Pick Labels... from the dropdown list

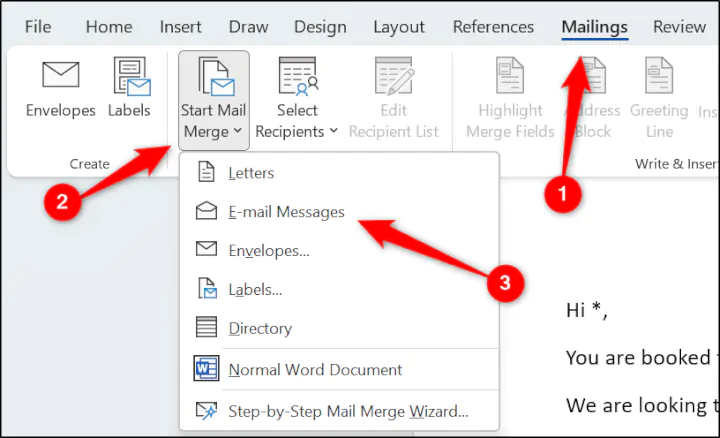click(339, 289)
